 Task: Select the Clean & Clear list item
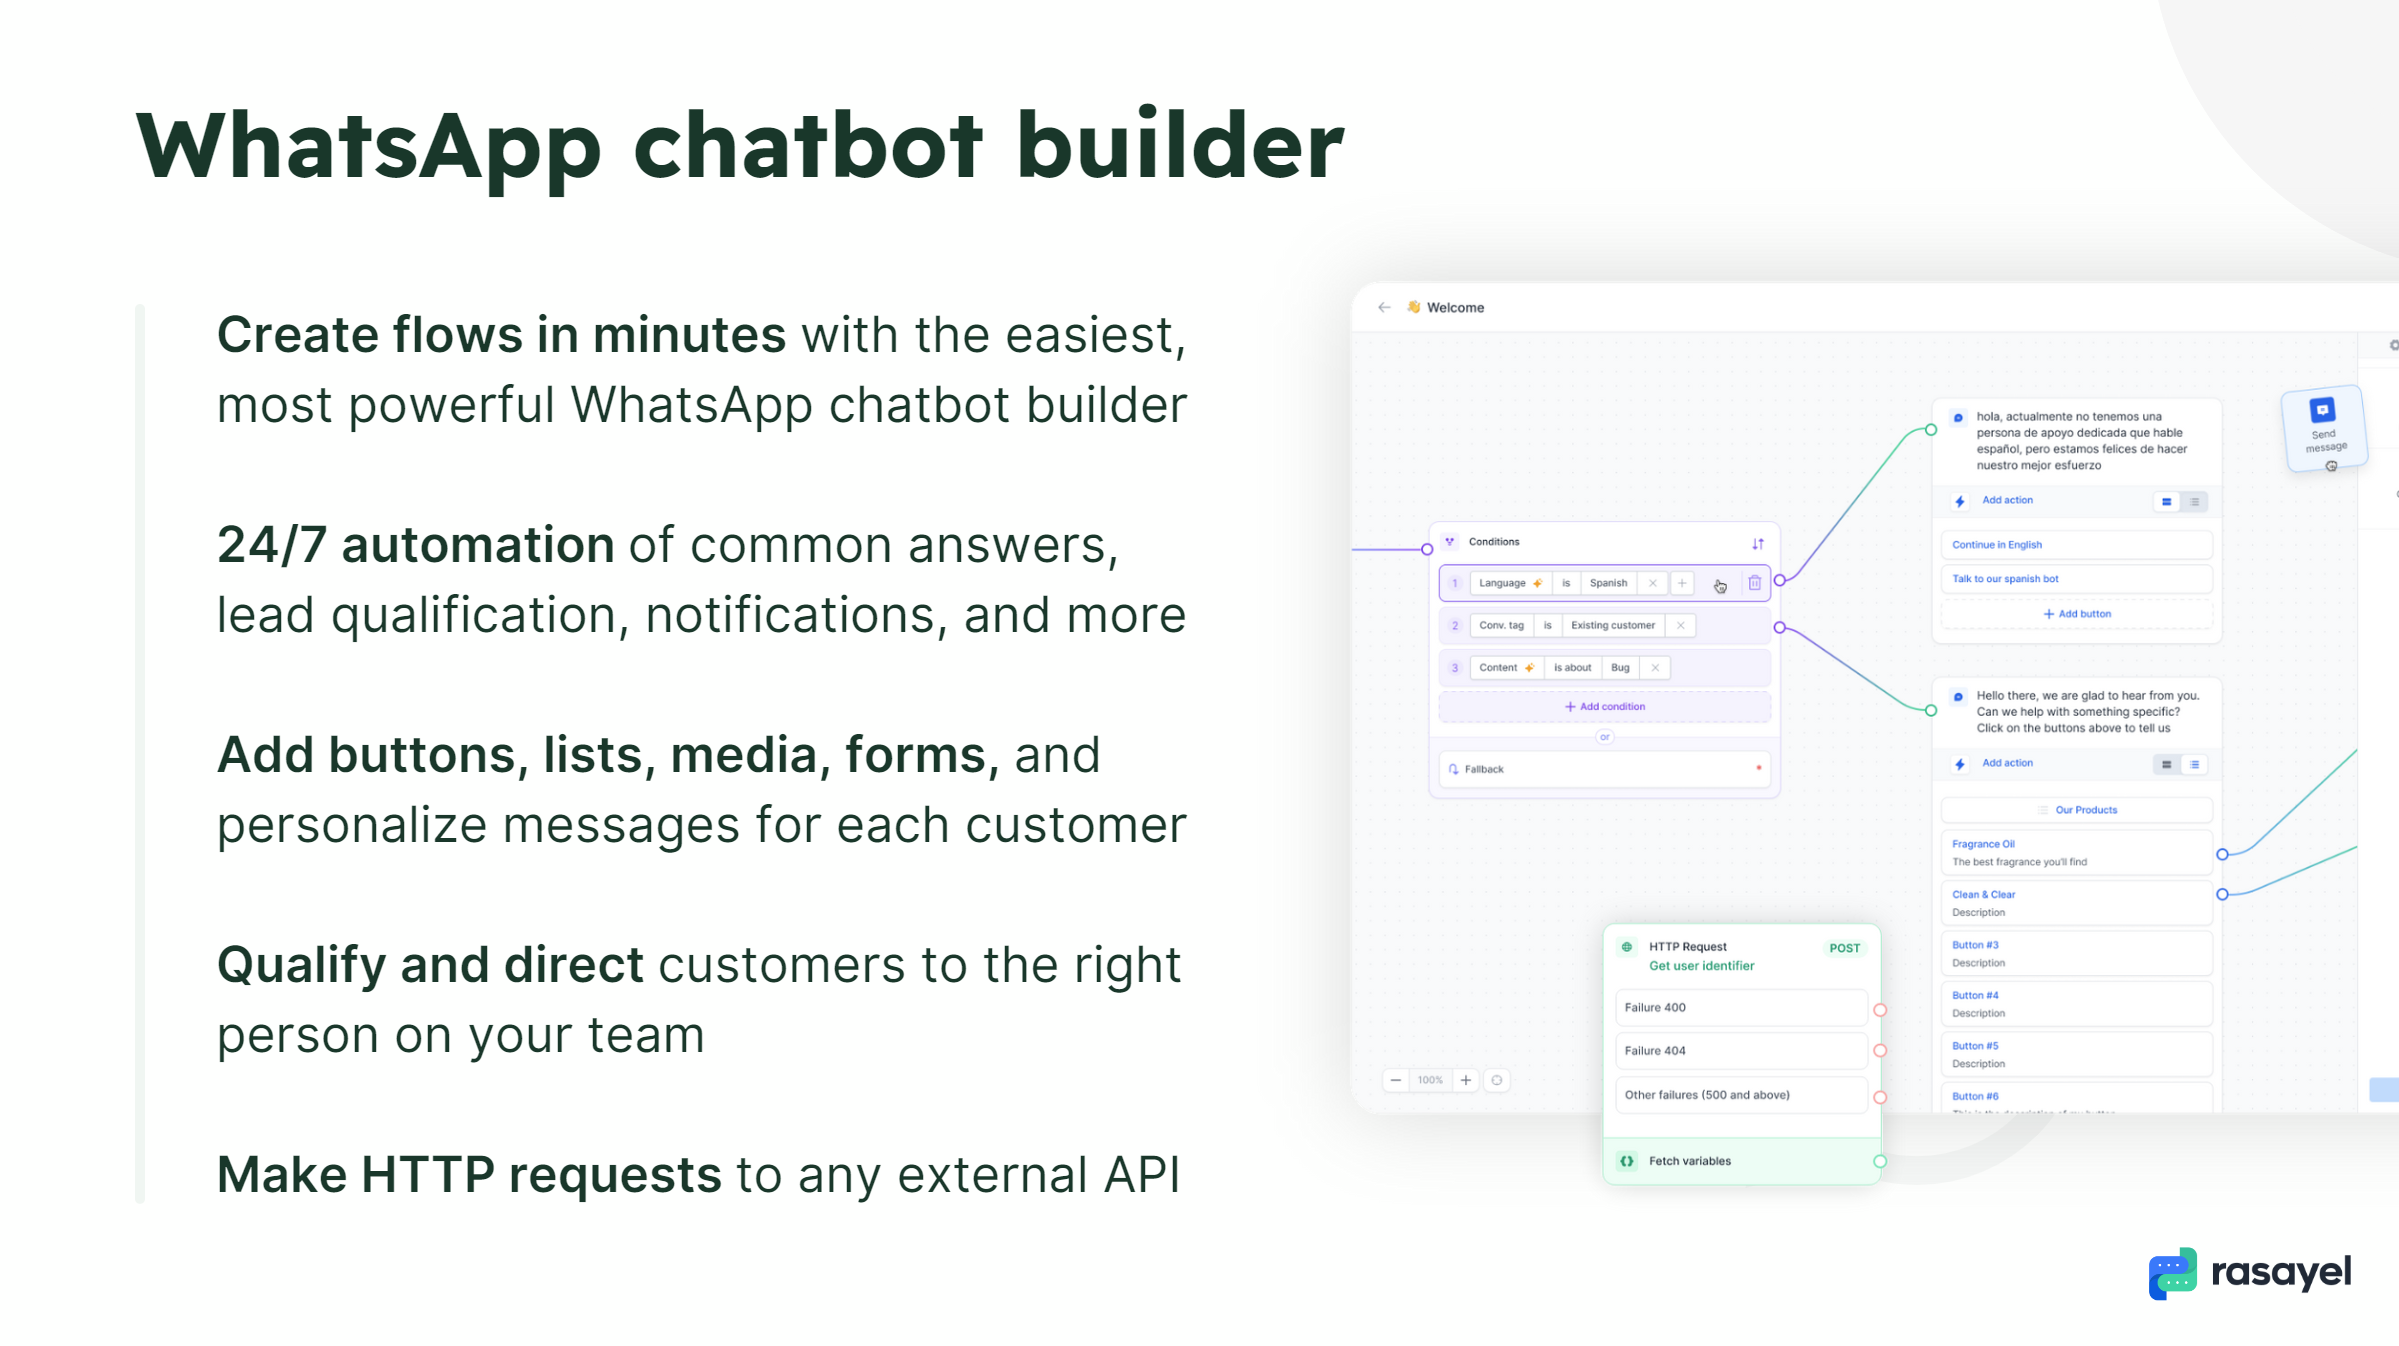tap(2075, 903)
